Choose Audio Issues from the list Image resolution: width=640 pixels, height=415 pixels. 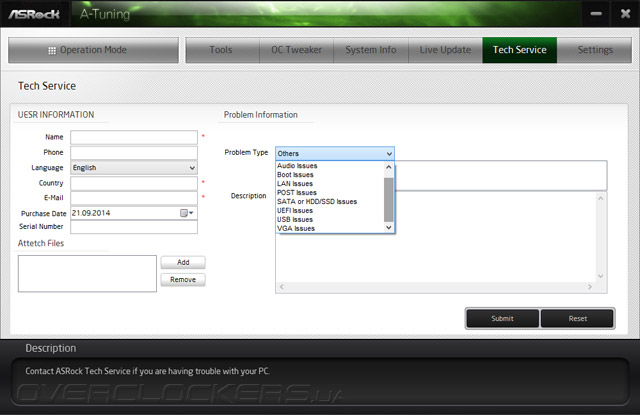click(330, 166)
